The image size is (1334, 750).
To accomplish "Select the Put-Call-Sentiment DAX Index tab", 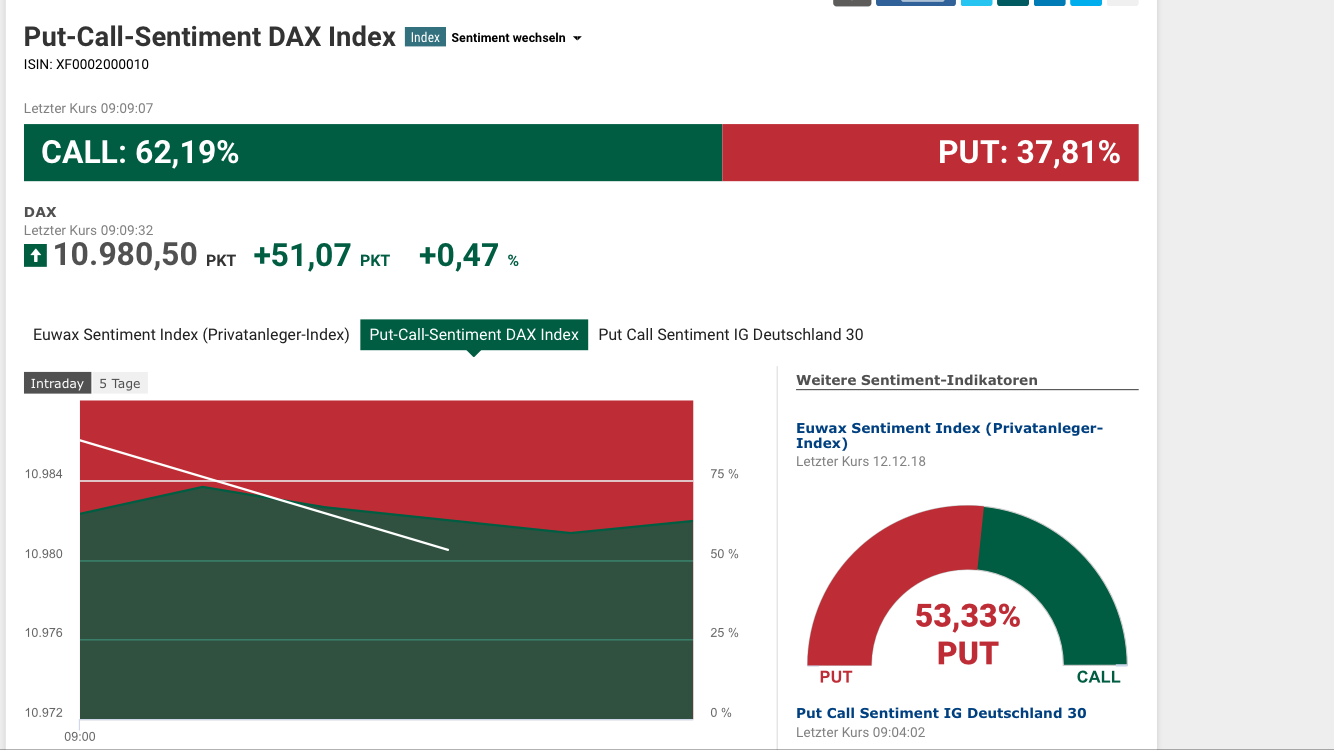I will pos(474,335).
